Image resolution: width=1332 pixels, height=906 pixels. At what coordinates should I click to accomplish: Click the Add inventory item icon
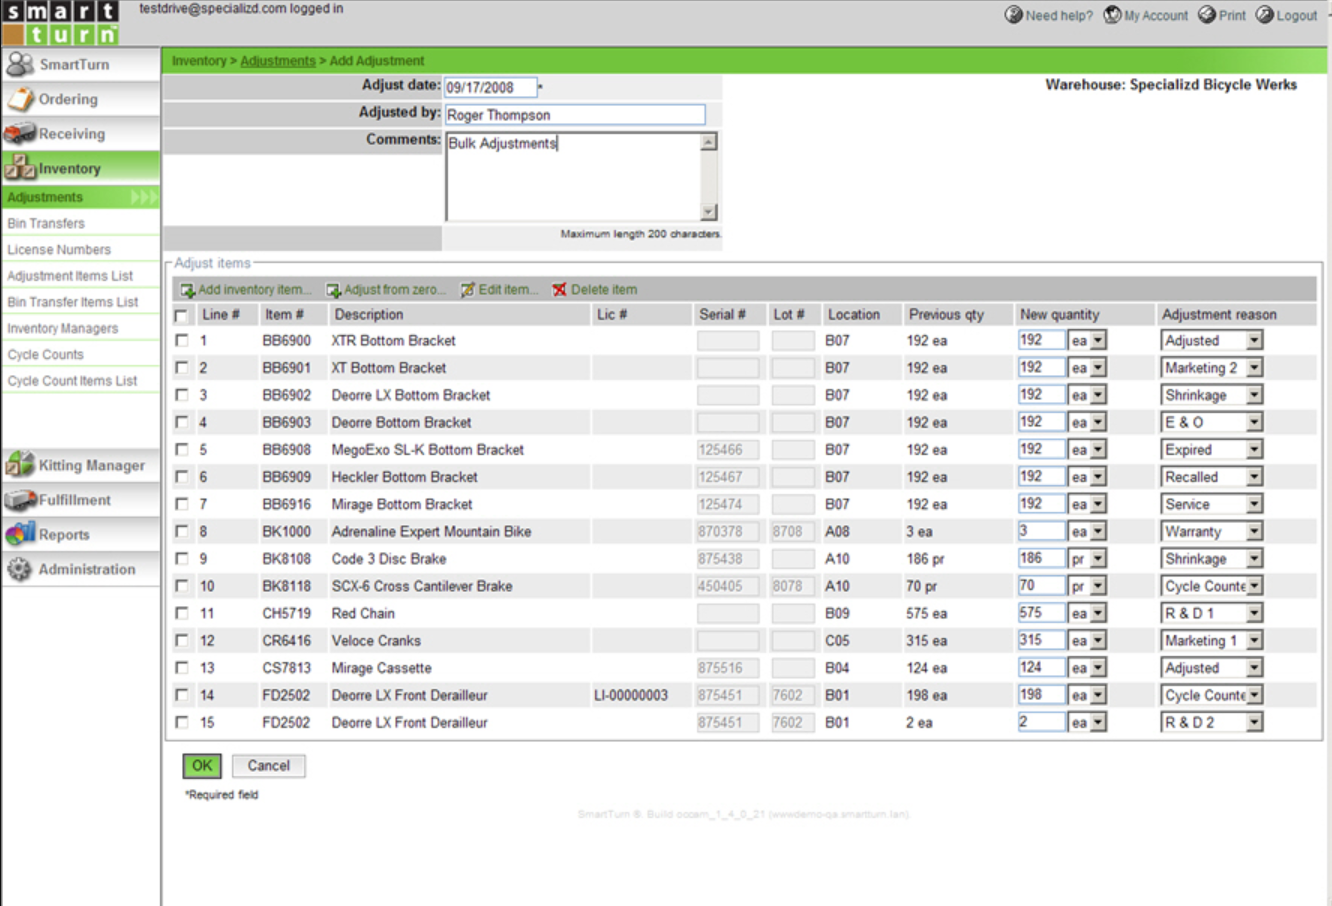[187, 290]
